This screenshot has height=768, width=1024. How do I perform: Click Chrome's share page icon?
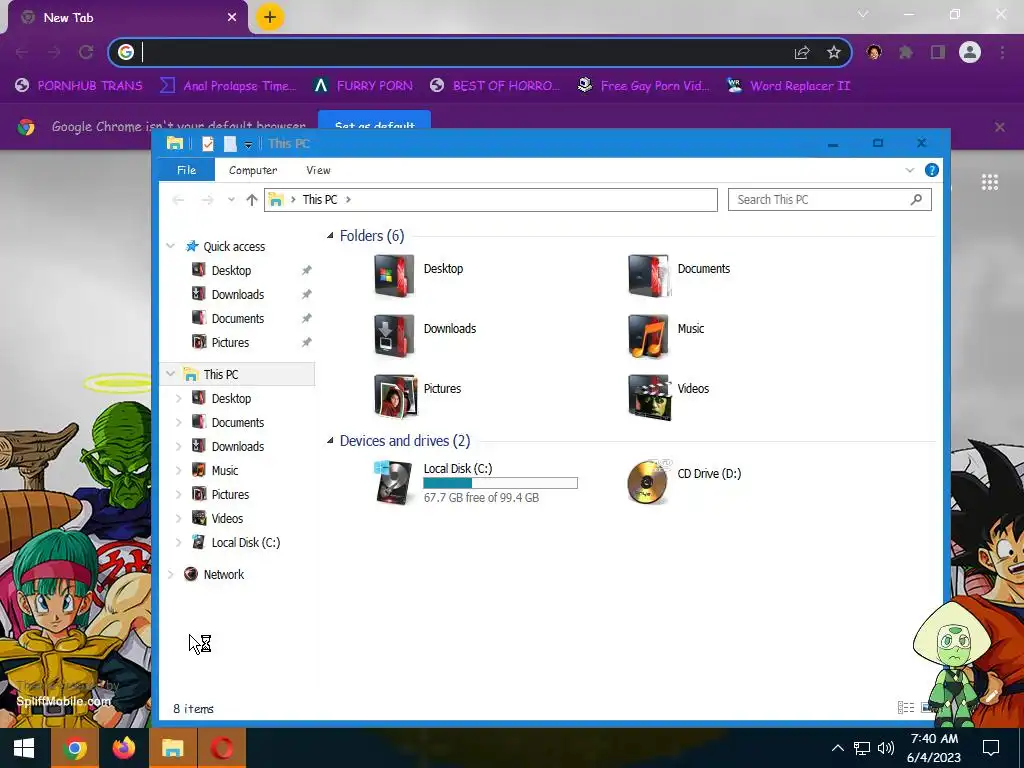(802, 52)
